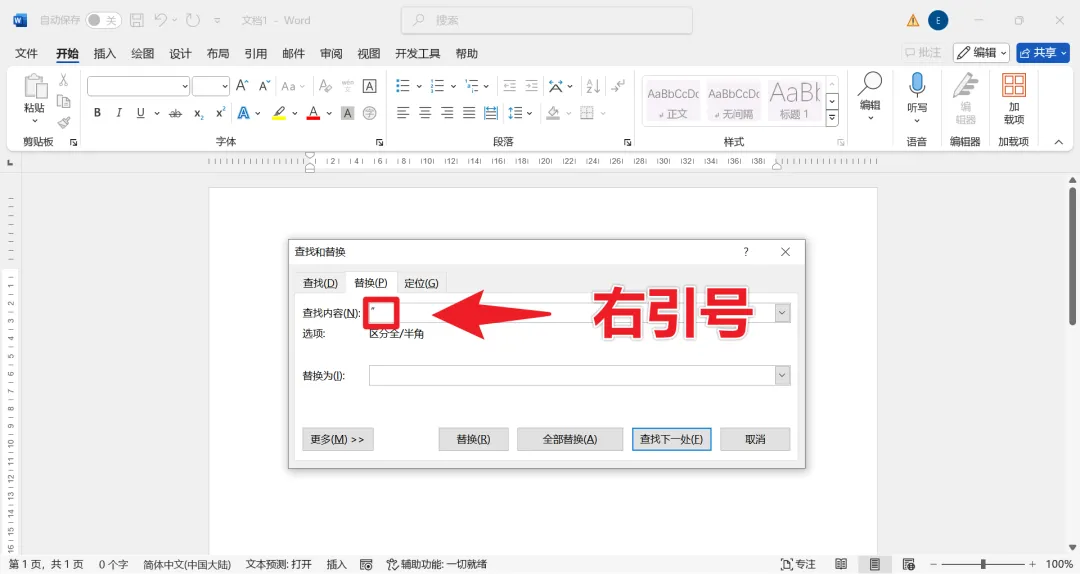Toggle Focus mode in the status bar

coord(798,564)
